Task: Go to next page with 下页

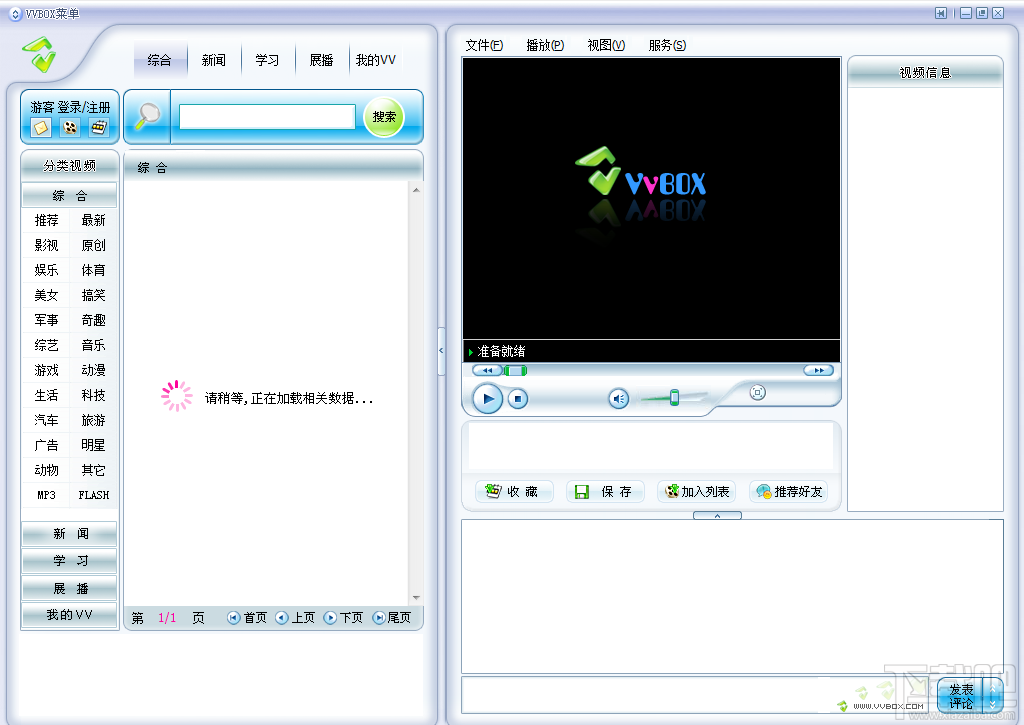Action: 344,618
